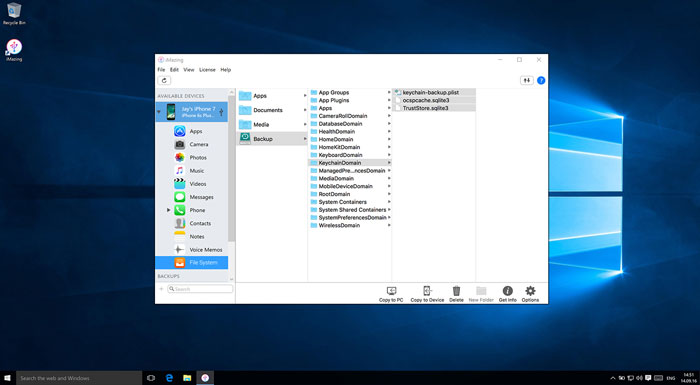
Task: Open the View menu
Action: [189, 70]
